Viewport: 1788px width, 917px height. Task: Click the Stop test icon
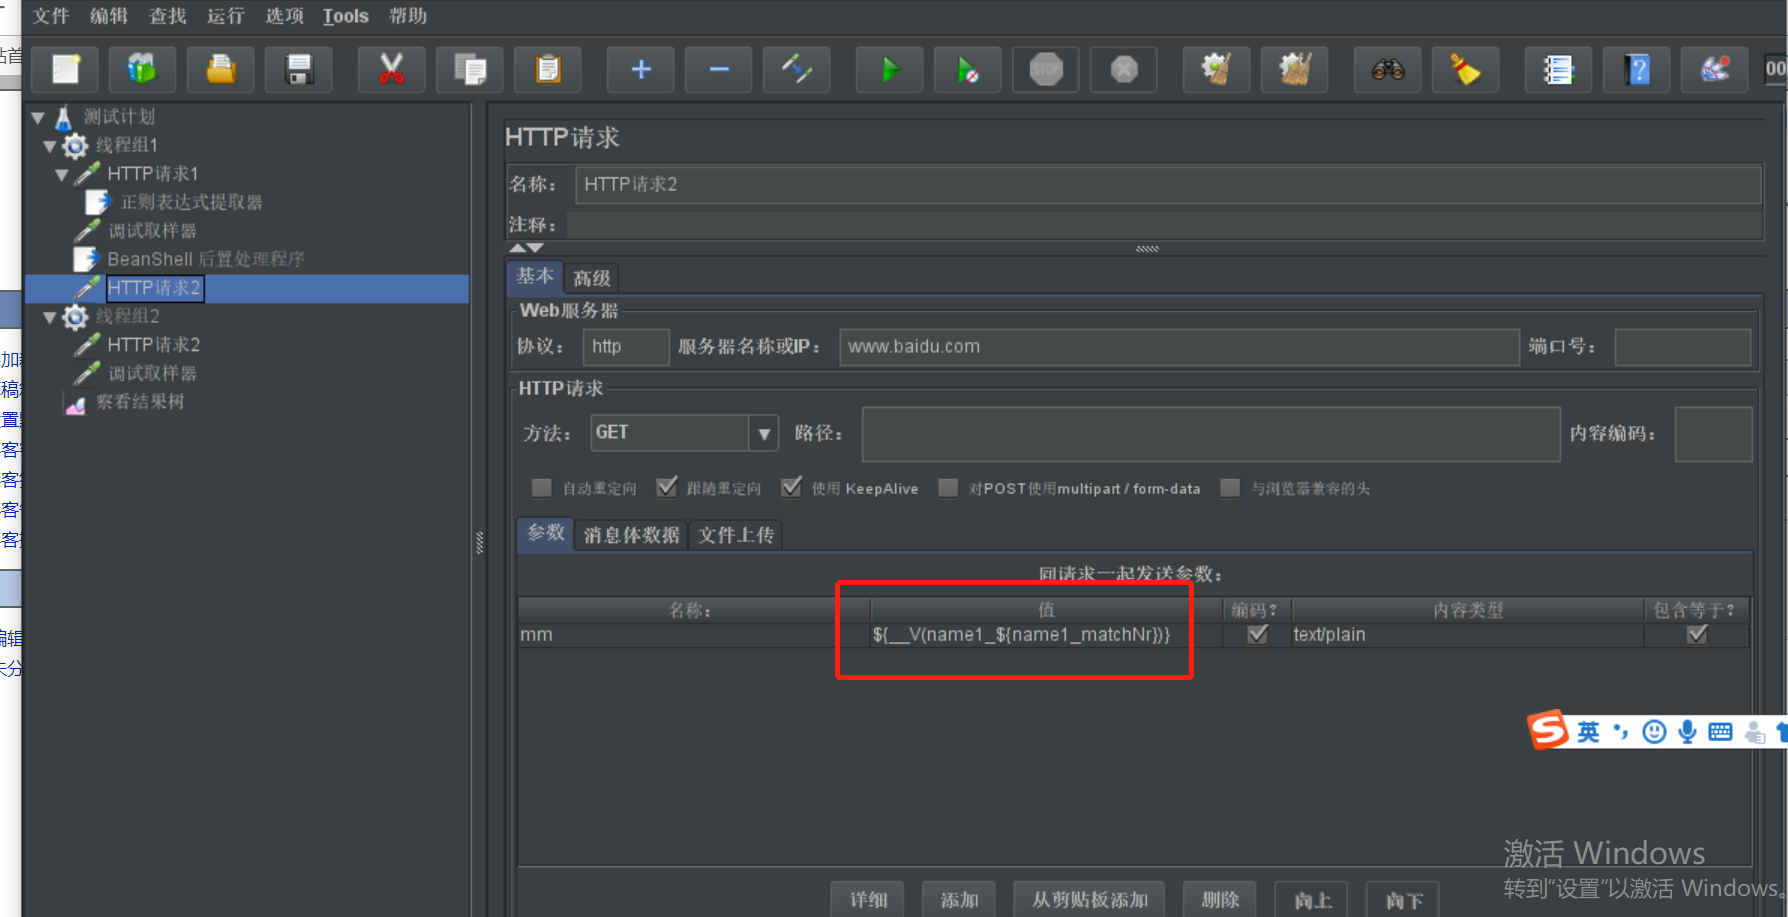click(1046, 69)
